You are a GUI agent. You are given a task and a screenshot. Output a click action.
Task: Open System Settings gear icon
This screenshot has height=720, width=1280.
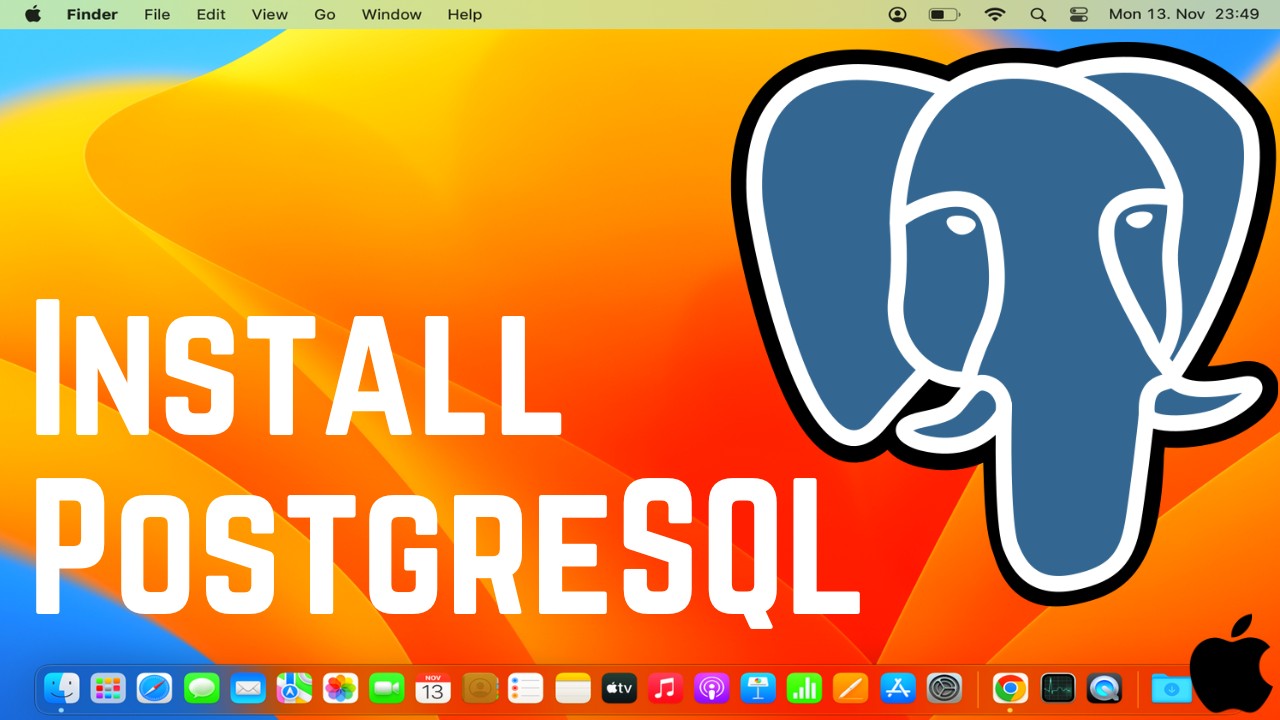pos(944,688)
